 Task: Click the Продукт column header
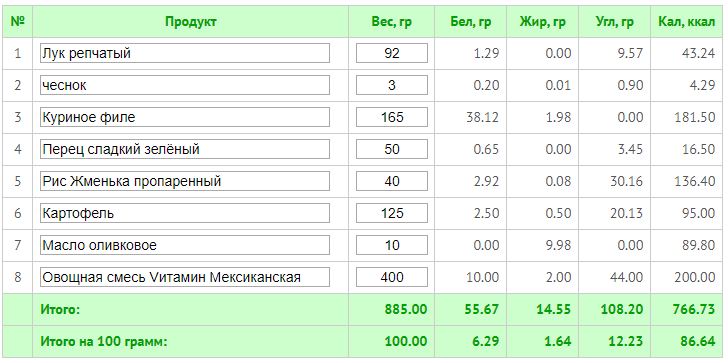click(191, 22)
